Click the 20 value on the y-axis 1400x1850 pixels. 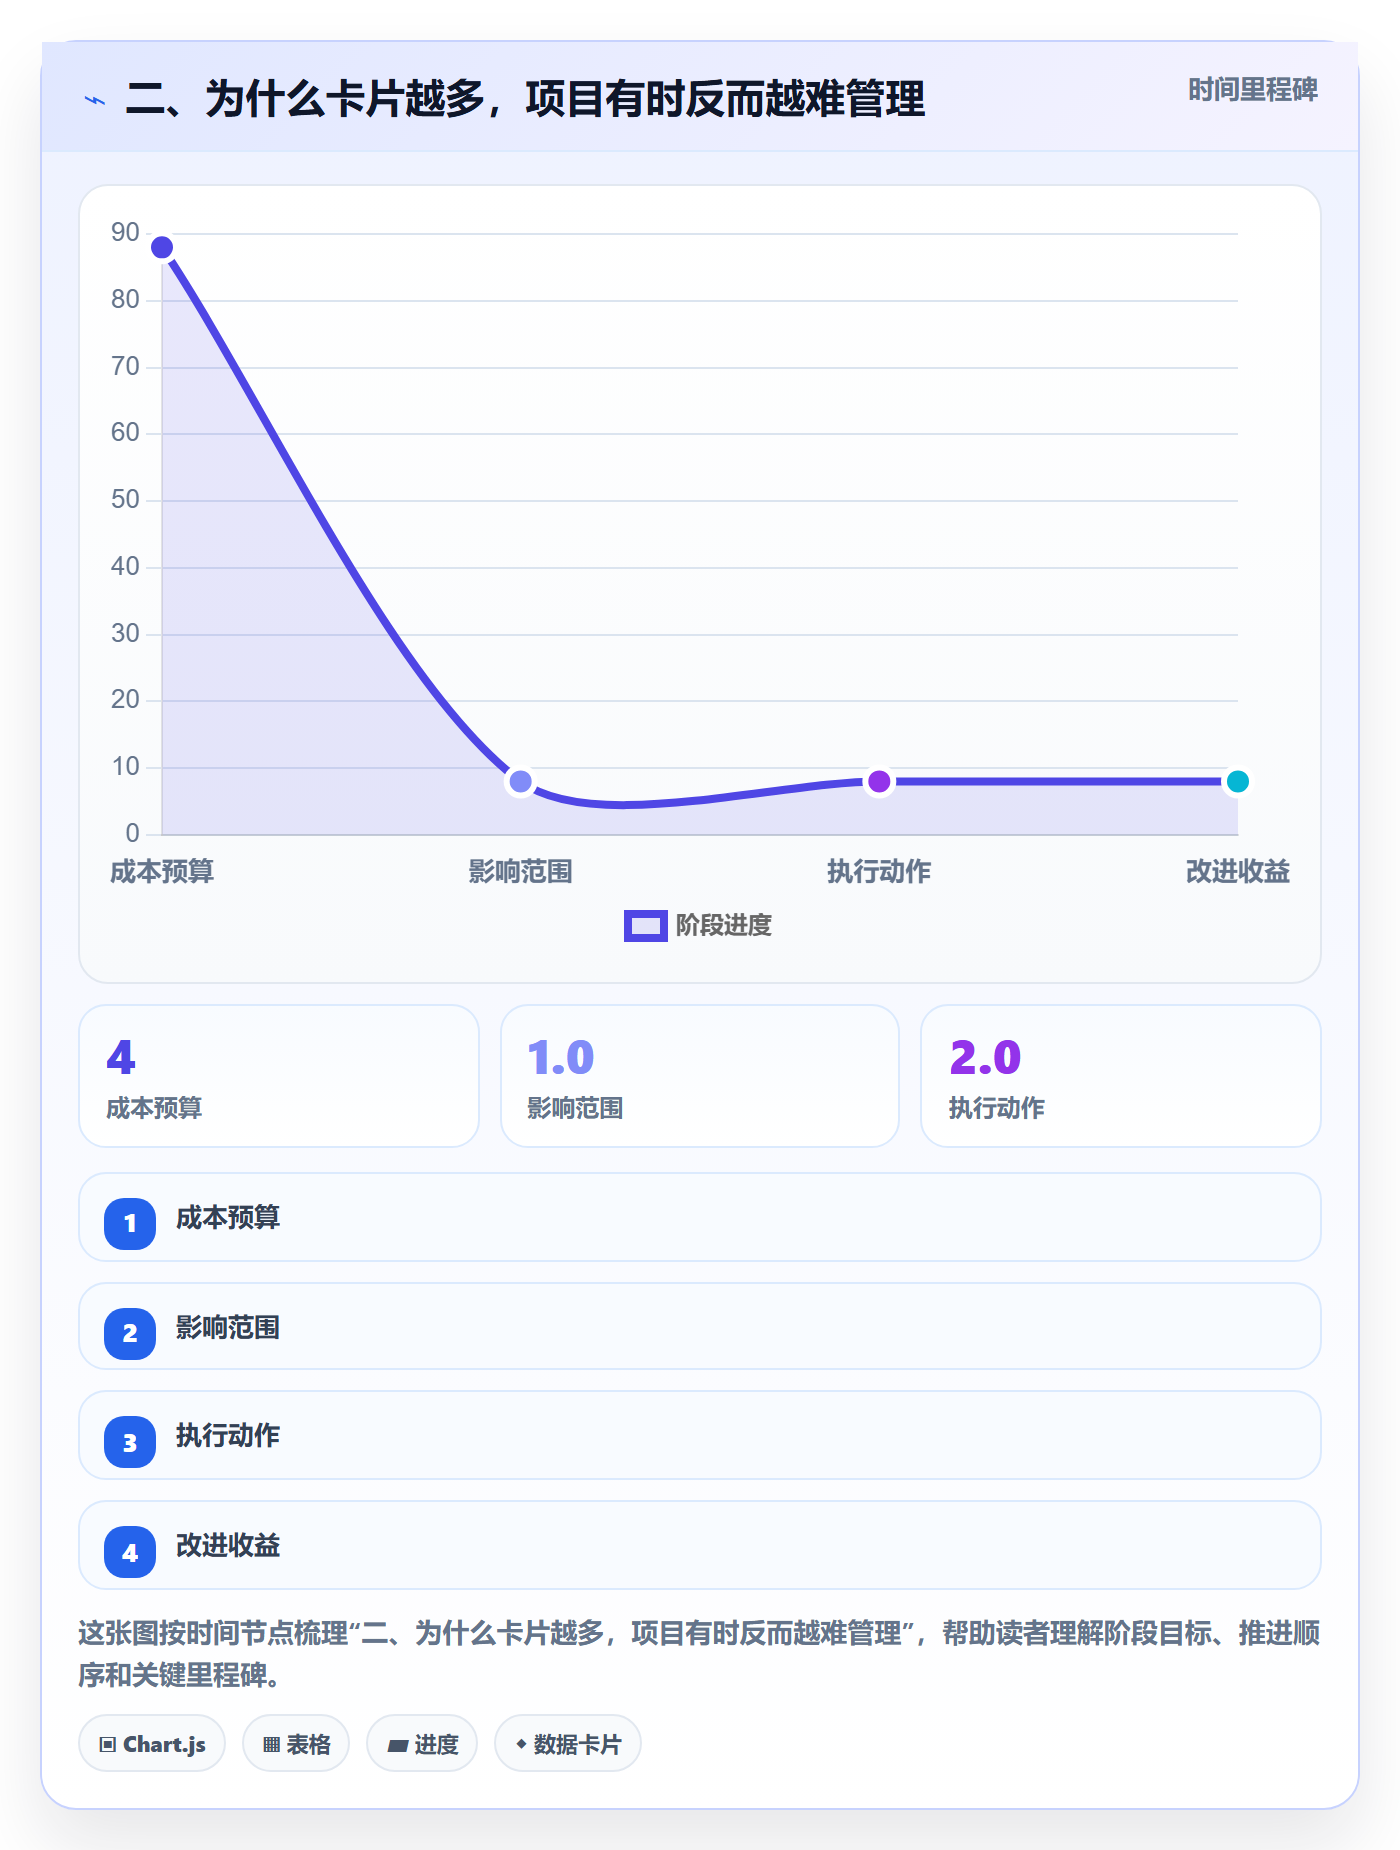click(125, 700)
